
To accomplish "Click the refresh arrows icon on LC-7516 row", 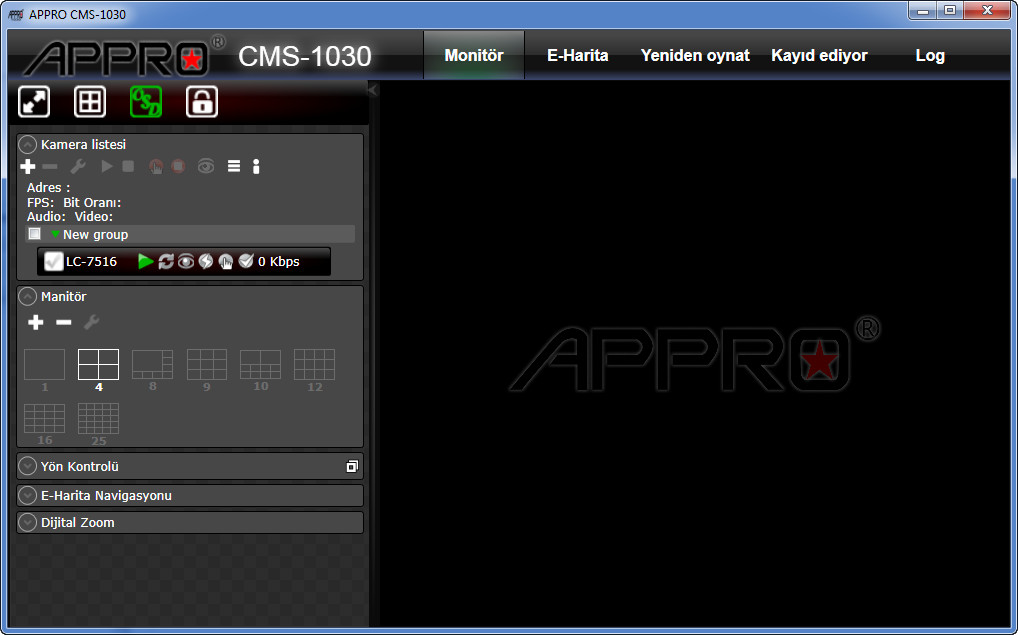I will (166, 262).
